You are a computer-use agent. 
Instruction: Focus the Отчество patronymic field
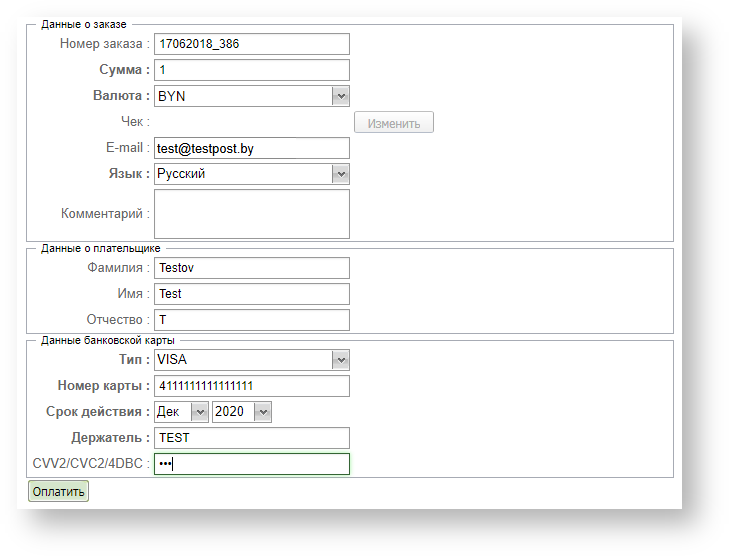click(251, 320)
